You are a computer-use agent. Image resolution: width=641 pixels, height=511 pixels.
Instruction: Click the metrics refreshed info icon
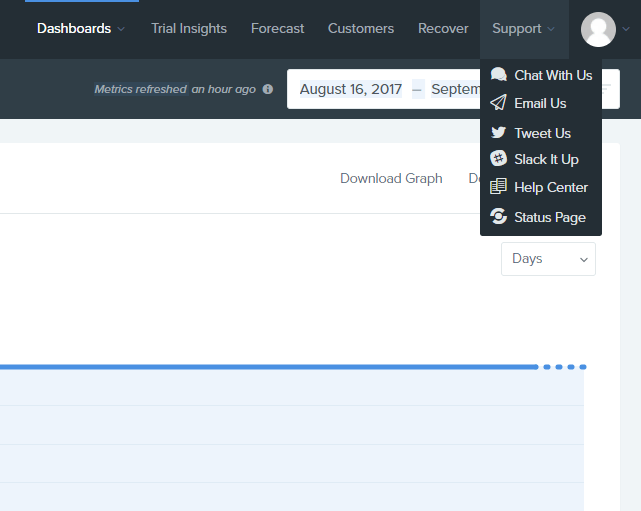click(267, 89)
